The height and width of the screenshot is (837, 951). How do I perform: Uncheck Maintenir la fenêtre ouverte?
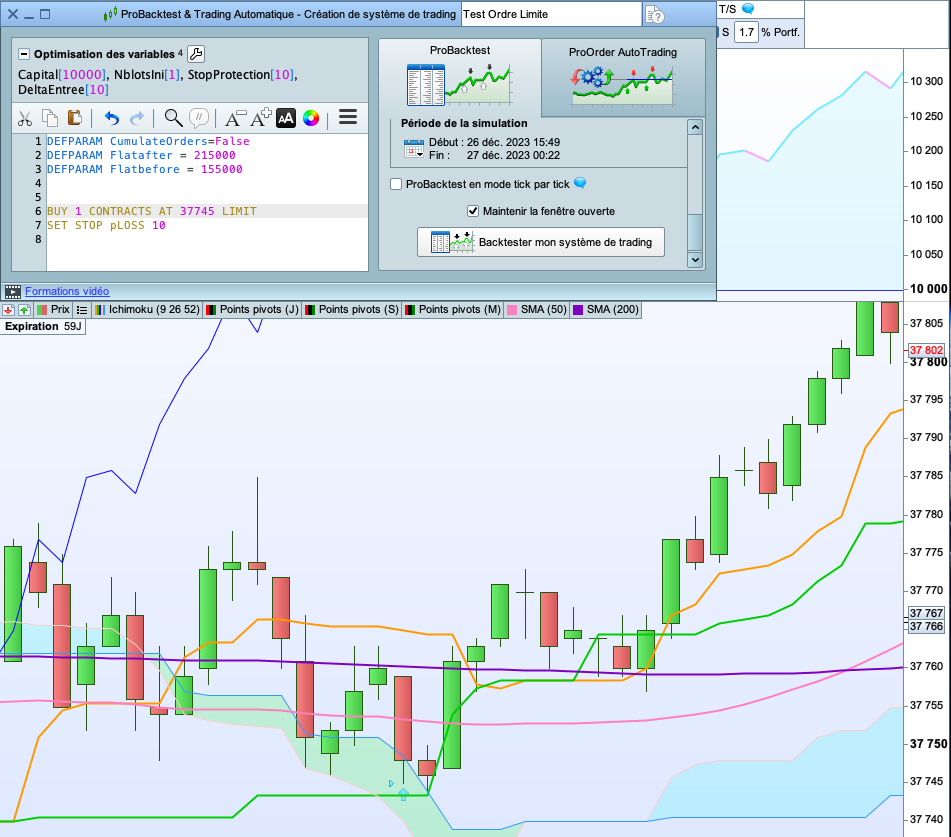point(473,211)
